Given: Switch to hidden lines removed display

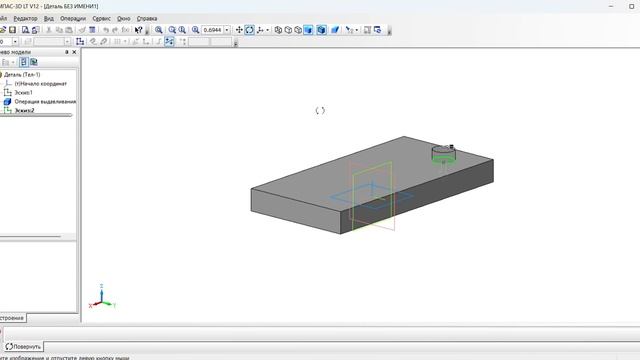Looking at the screenshot, I should click(288, 30).
